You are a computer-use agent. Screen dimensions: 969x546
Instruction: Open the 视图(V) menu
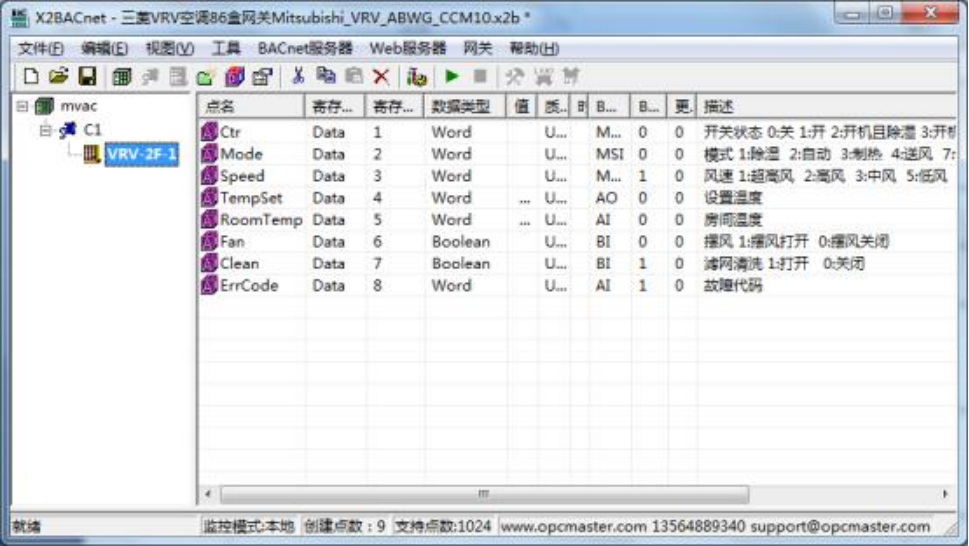click(169, 48)
